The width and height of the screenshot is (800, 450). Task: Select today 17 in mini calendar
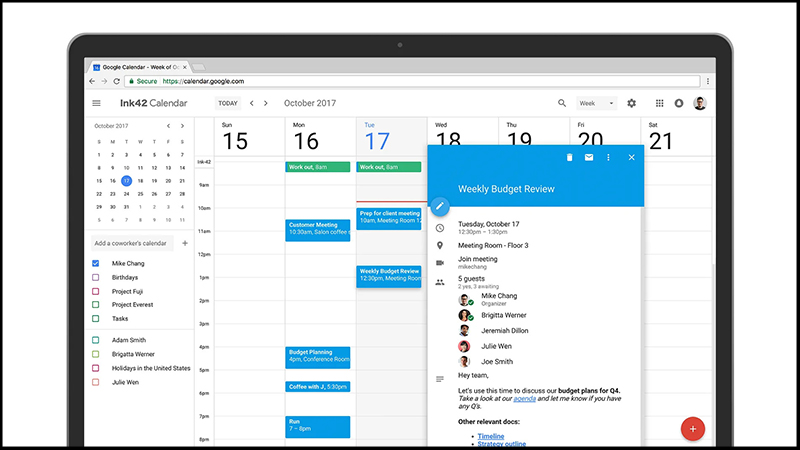127,181
